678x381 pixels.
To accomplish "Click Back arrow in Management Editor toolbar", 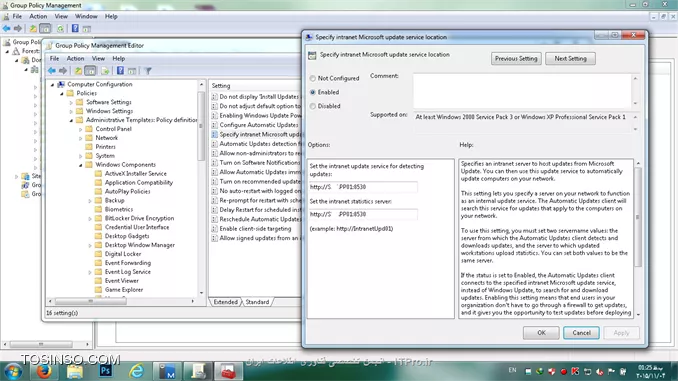I will pyautogui.click(x=52, y=70).
